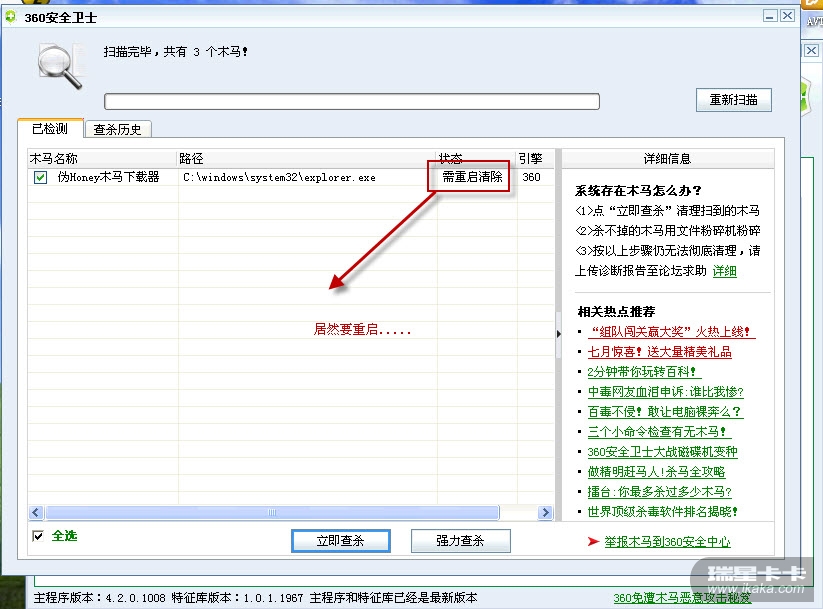Open the 详细 link in details panel
Viewport: 823px width, 609px height.
(x=724, y=271)
